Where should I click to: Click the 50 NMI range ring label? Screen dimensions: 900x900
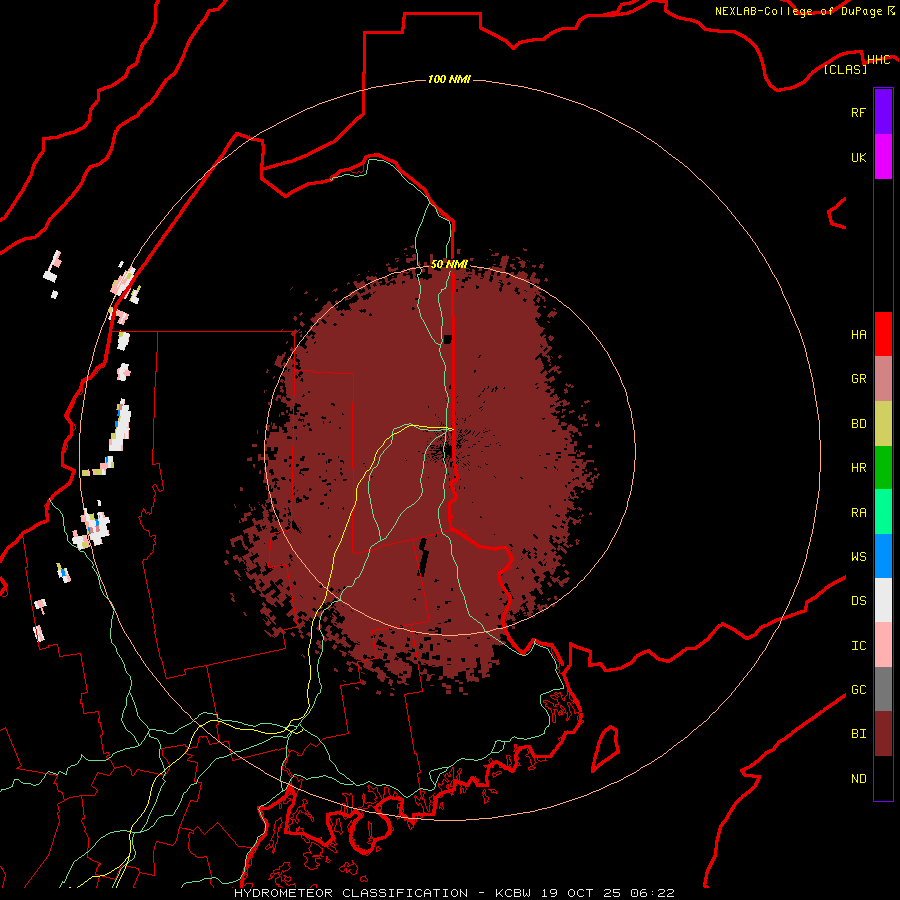449,265
